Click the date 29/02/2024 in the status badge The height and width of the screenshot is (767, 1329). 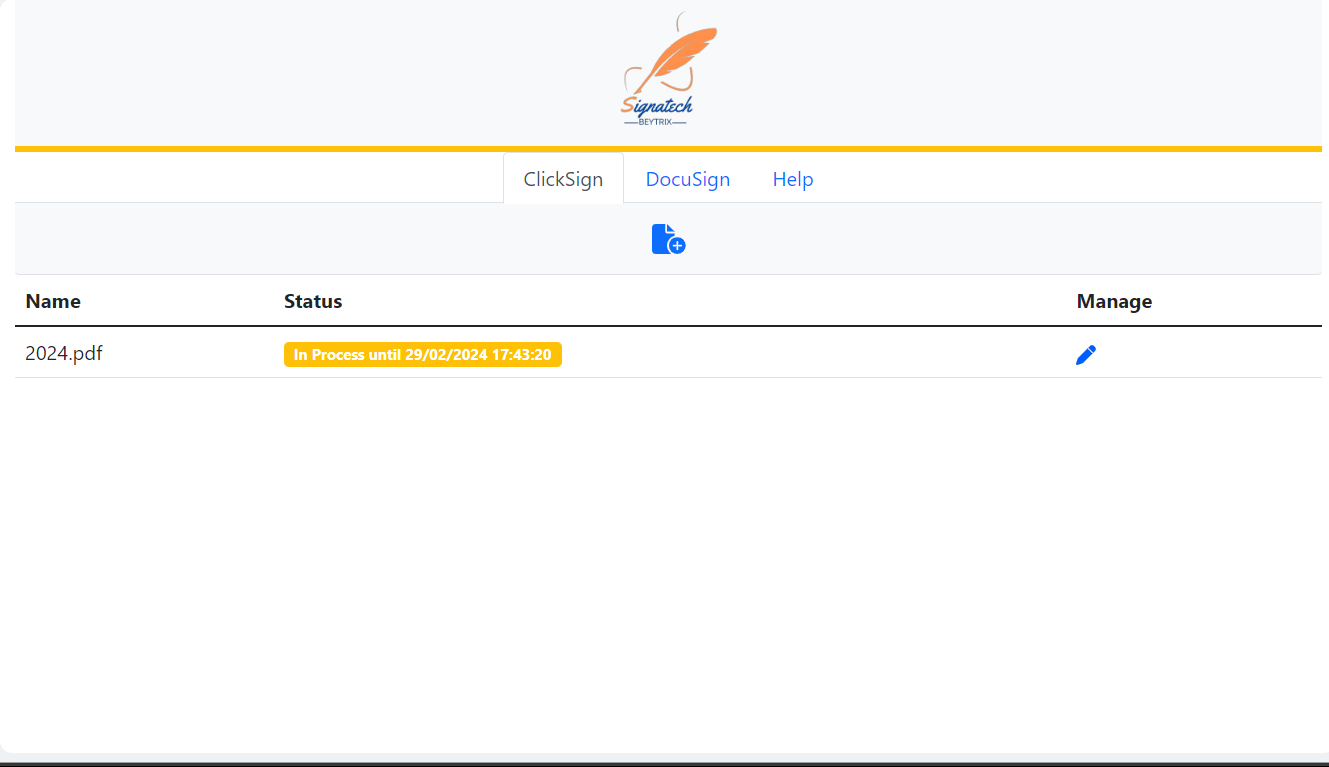tap(446, 355)
